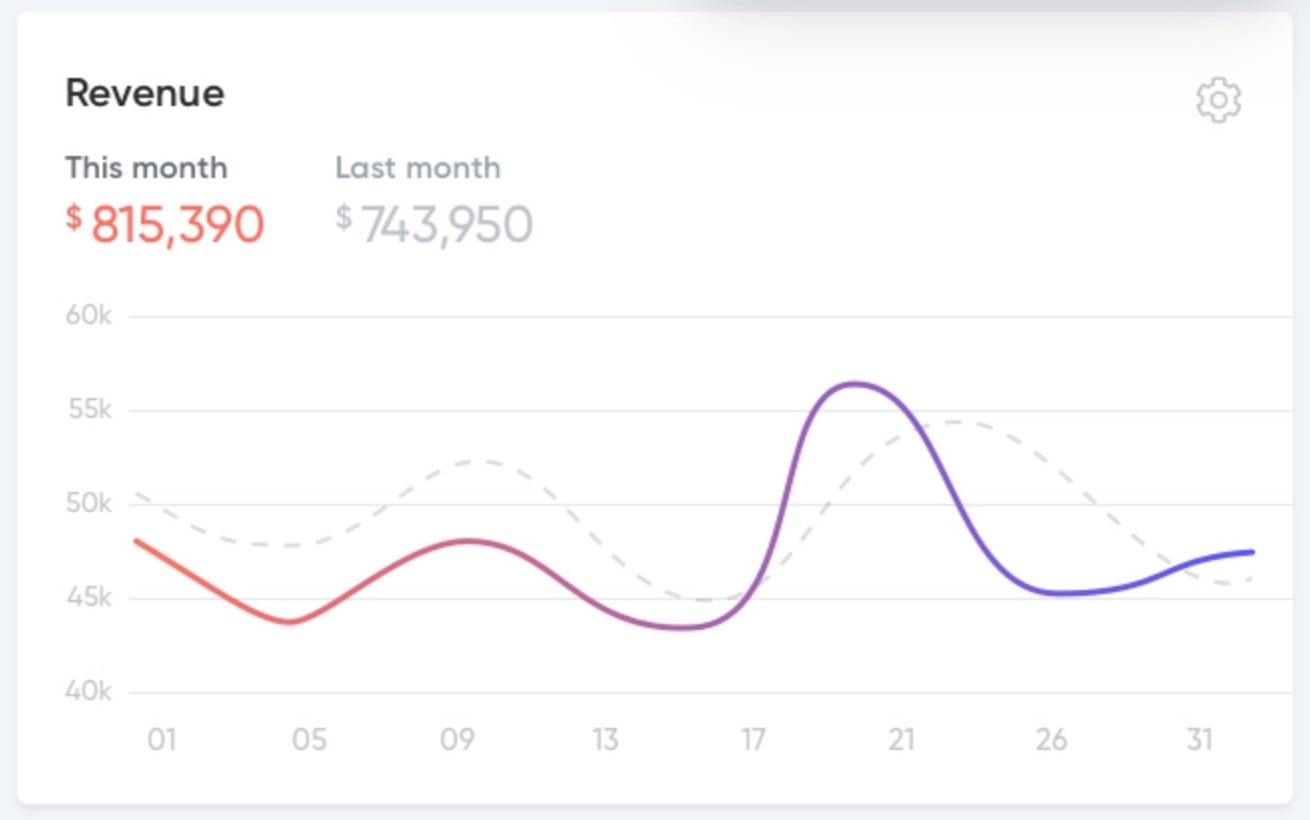1310x820 pixels.
Task: Select day 05 on the x-axis
Action: click(x=309, y=740)
